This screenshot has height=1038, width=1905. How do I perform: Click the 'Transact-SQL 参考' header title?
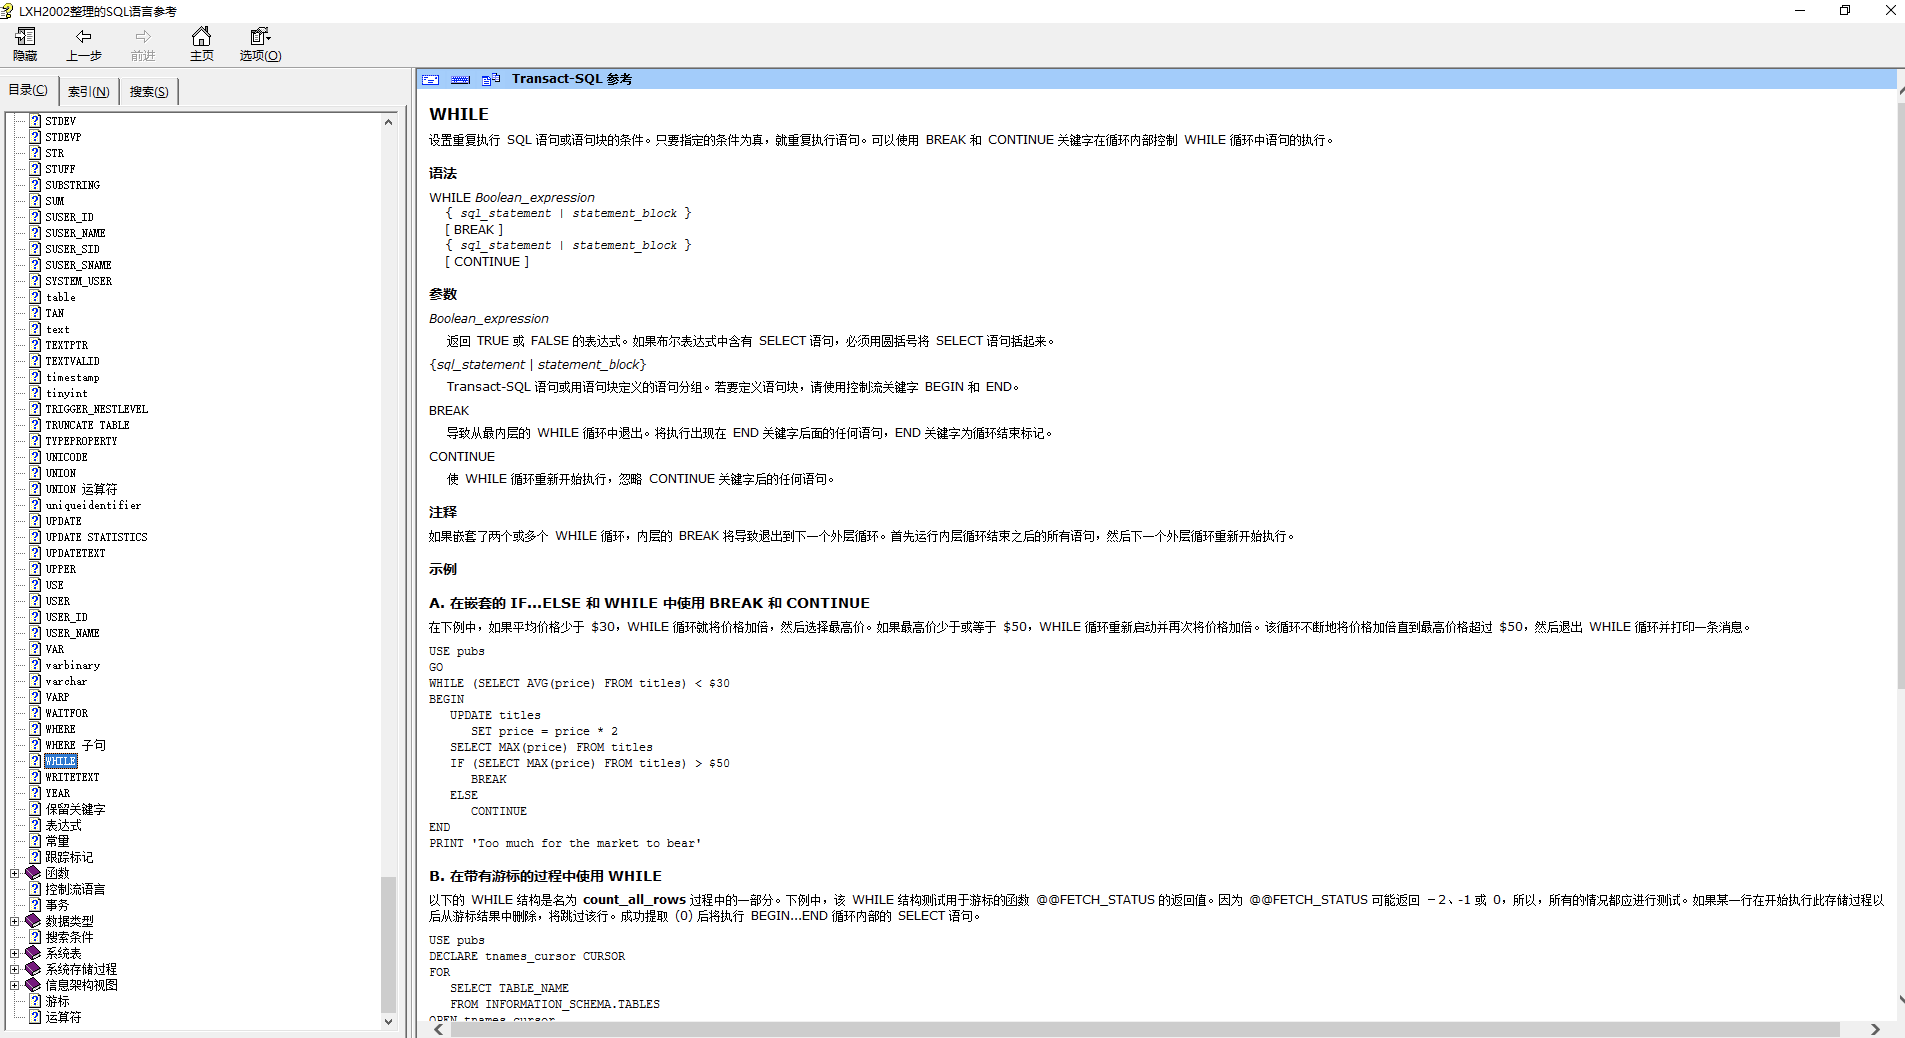point(571,79)
